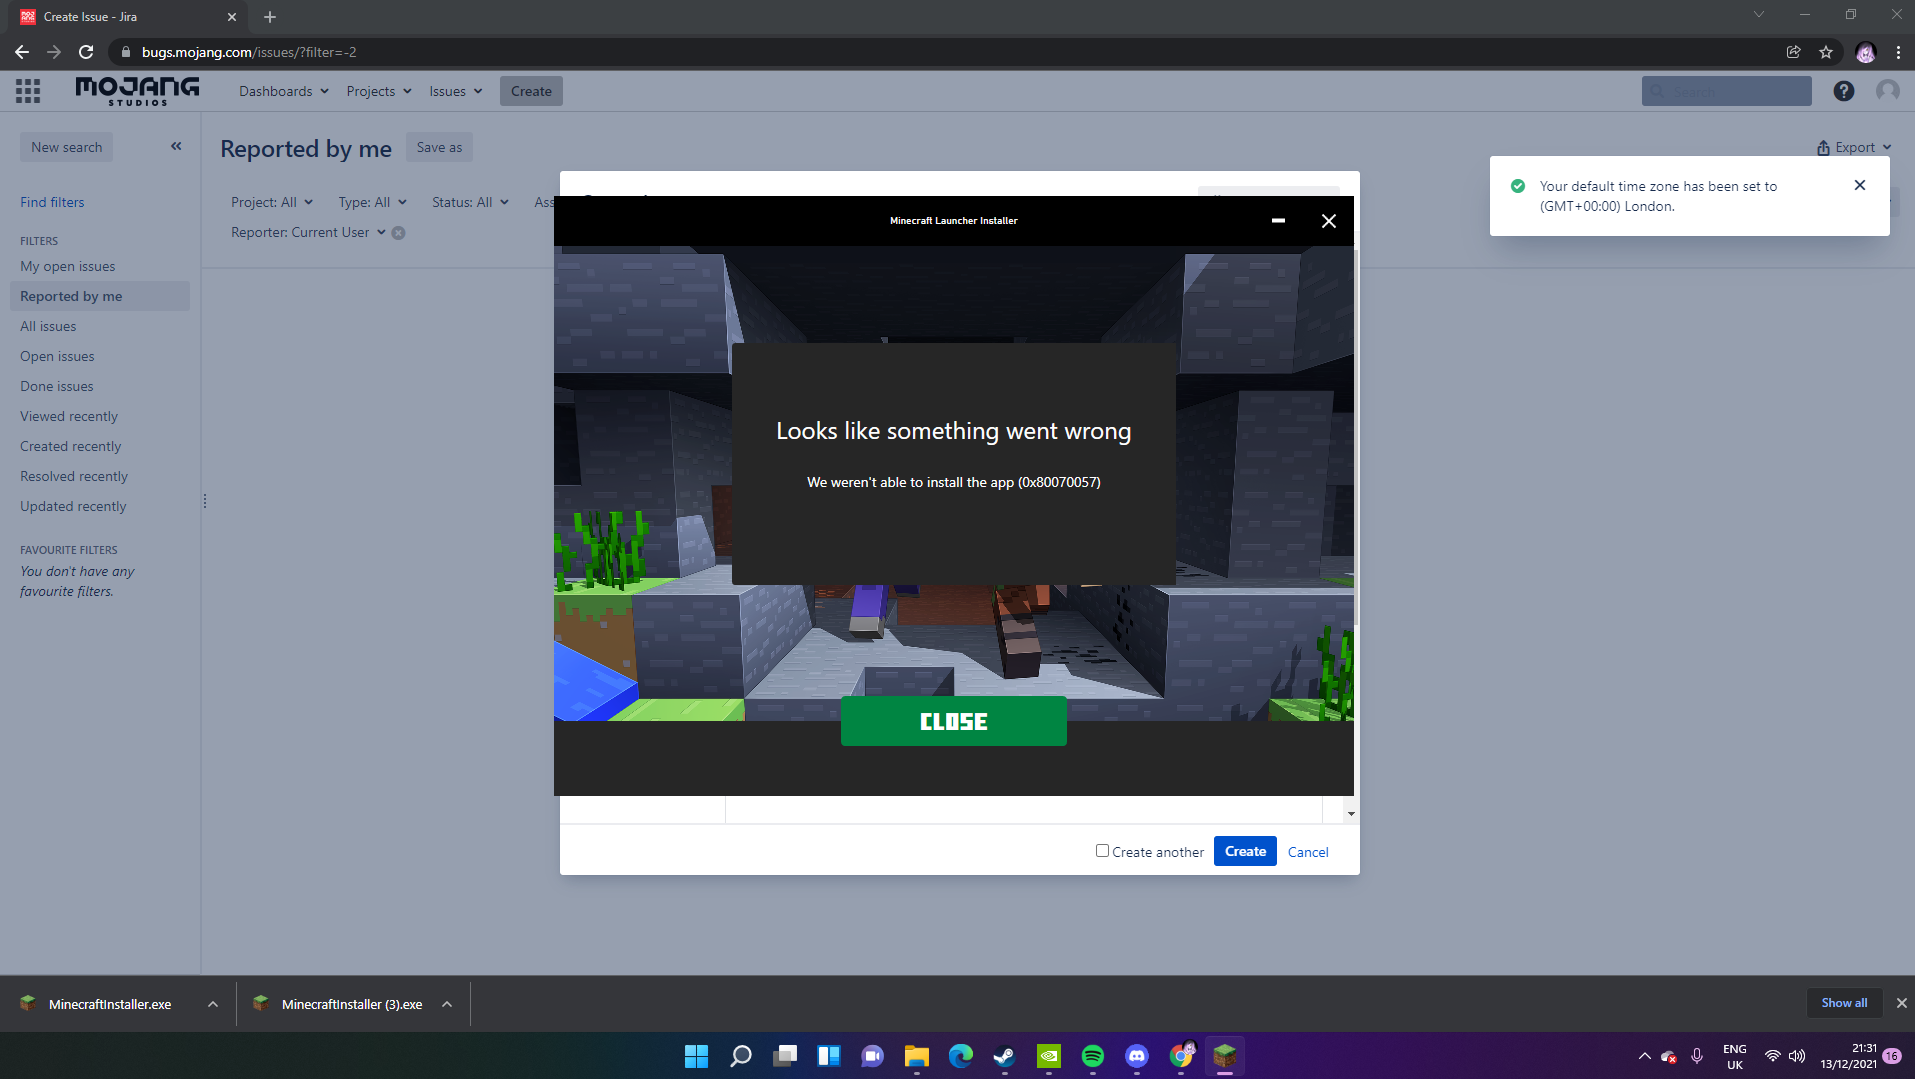1915x1079 pixels.
Task: Click the Save as button
Action: 439,147
